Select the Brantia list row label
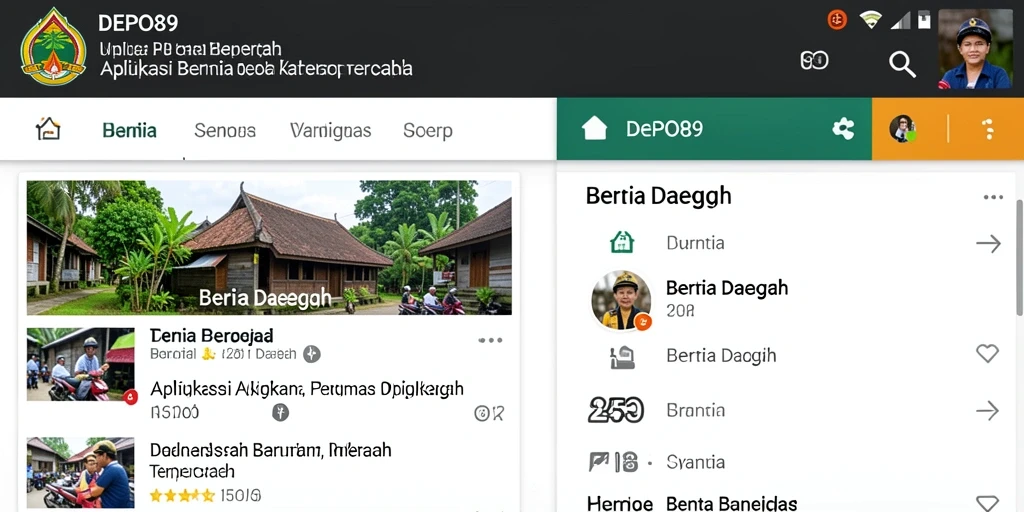 696,410
